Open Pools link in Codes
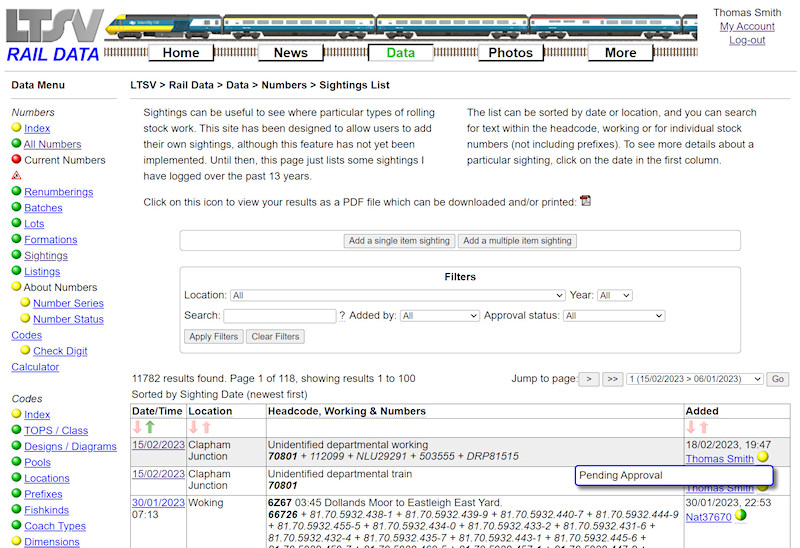This screenshot has width=800, height=548. pos(37,462)
